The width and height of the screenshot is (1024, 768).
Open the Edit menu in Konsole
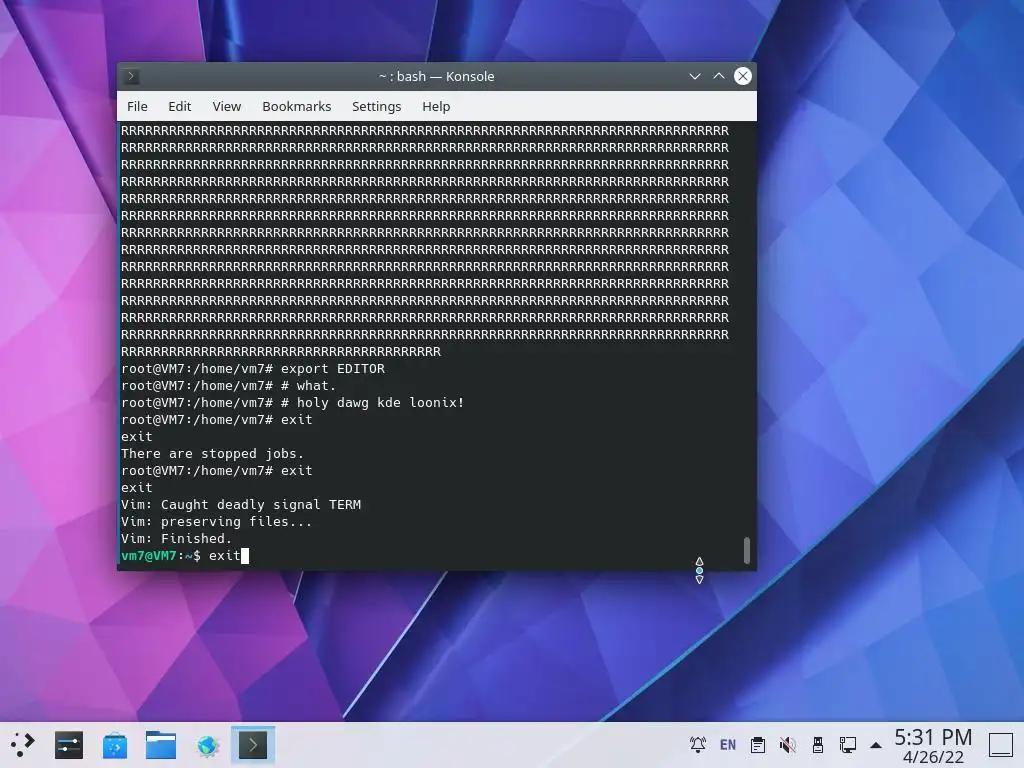[179, 106]
